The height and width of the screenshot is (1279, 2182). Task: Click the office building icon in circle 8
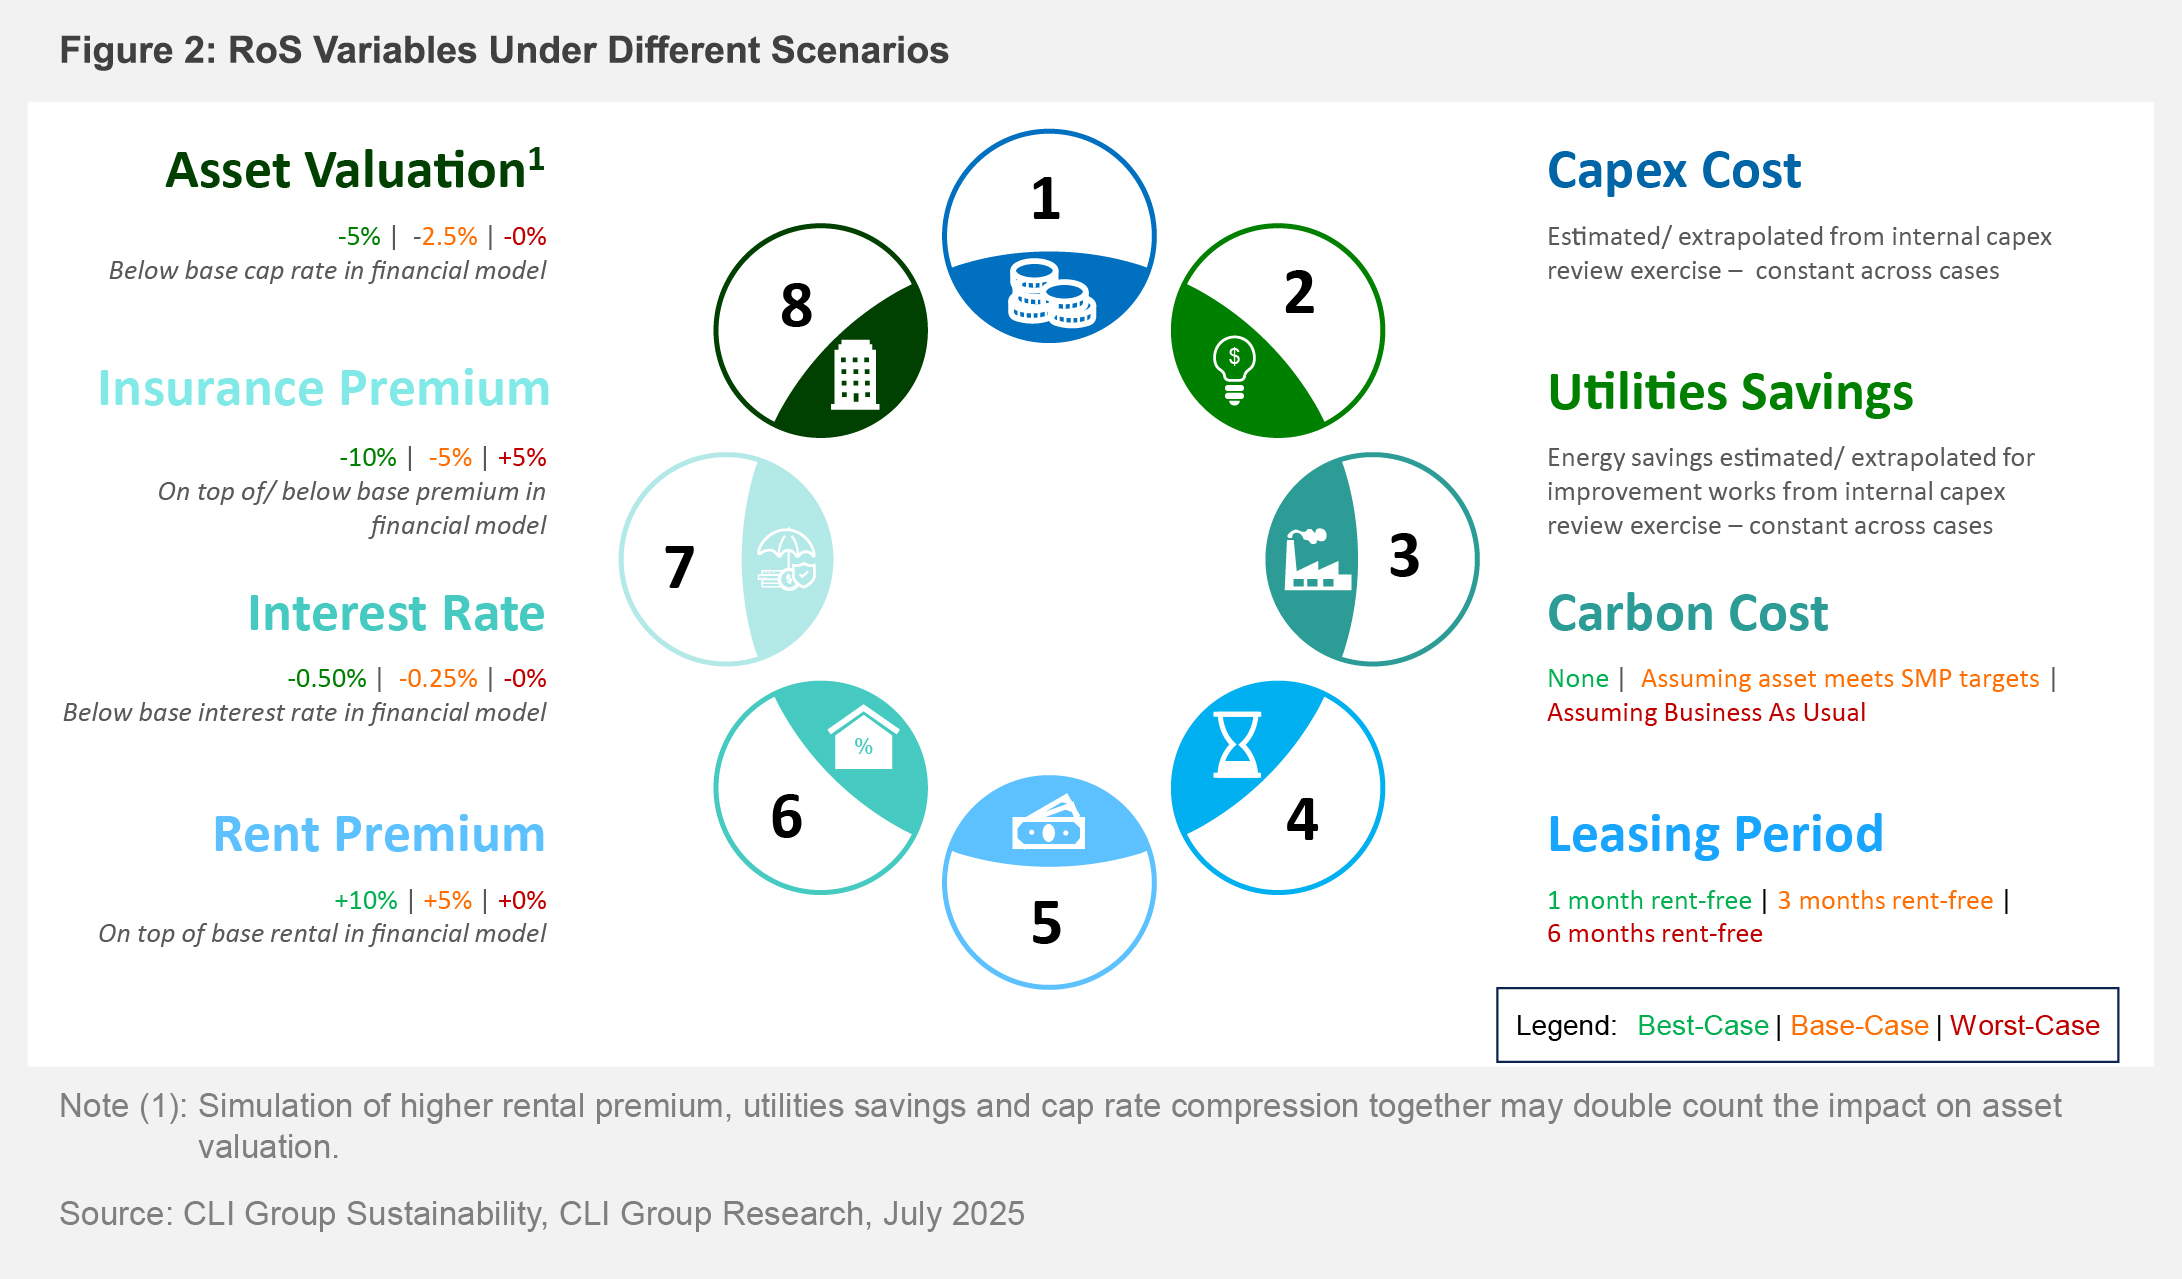point(855,375)
